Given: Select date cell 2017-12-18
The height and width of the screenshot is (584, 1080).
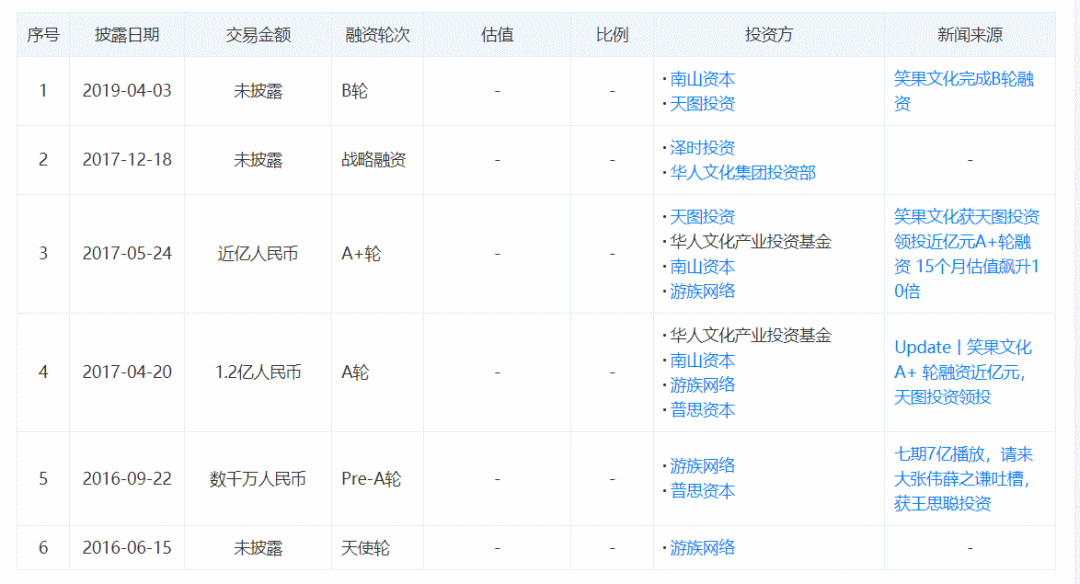Looking at the screenshot, I should 127,160.
